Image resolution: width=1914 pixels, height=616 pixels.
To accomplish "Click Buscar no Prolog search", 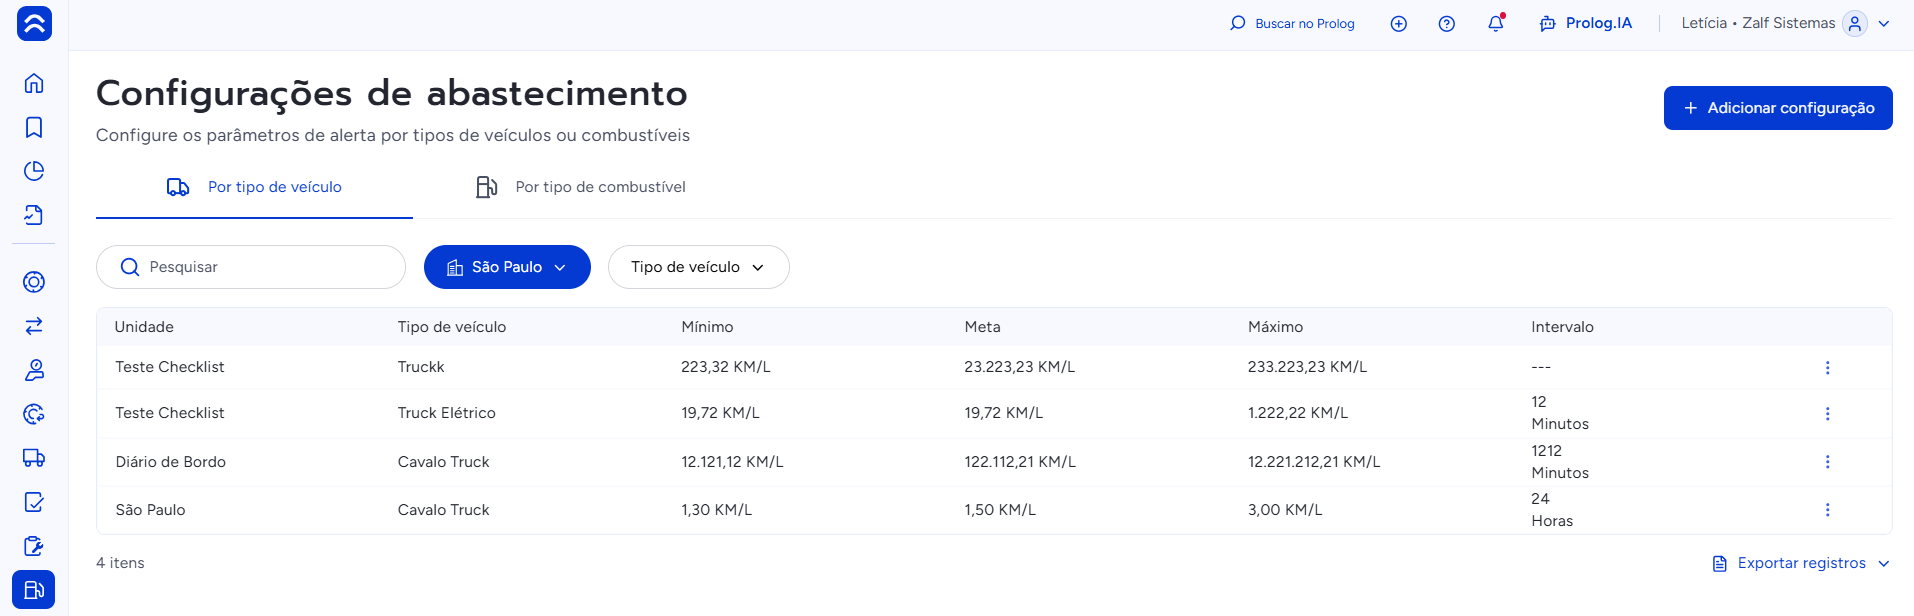I will click(1292, 23).
